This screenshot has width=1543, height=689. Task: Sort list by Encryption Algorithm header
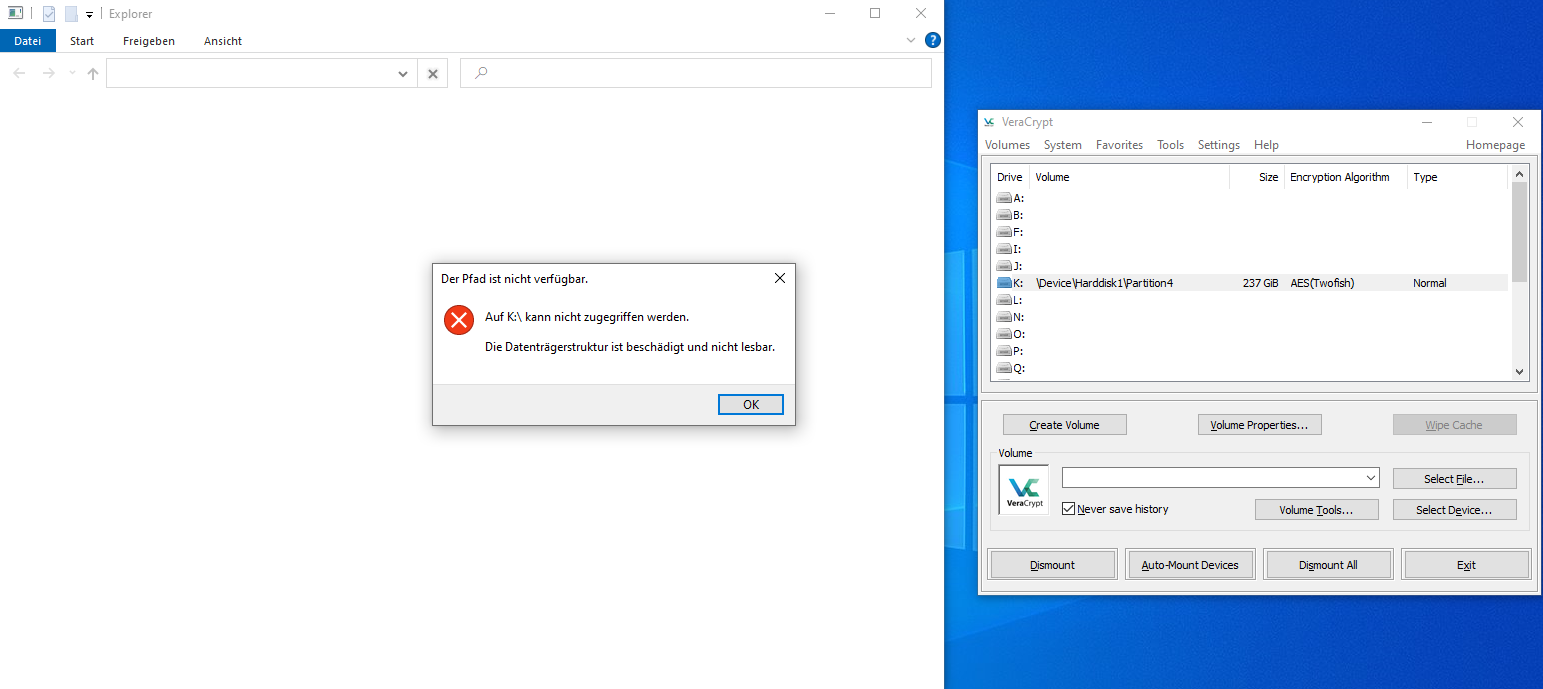click(1346, 177)
